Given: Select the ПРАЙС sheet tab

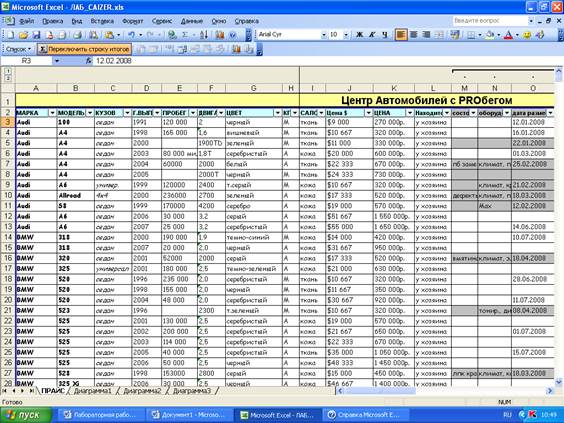Looking at the screenshot, I should [53, 391].
